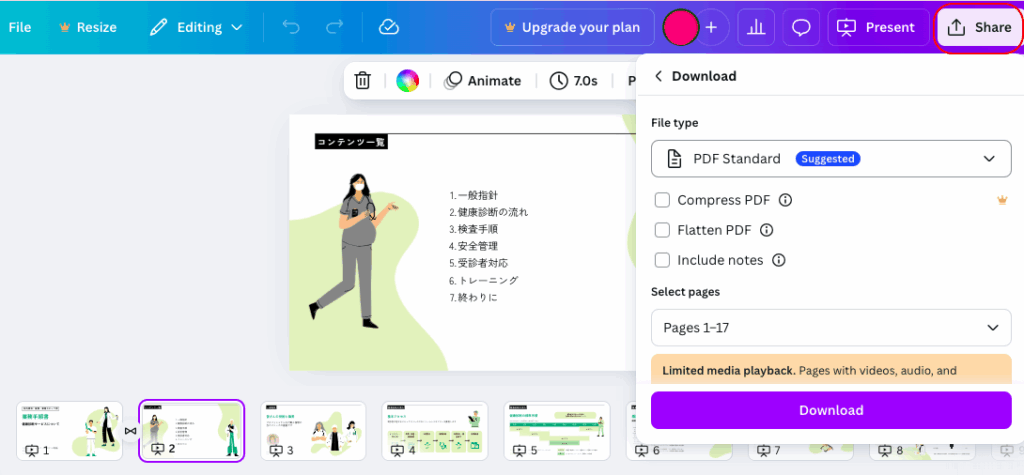This screenshot has width=1024, height=475.
Task: Click the Upgrade your plan button
Action: pyautogui.click(x=571, y=27)
